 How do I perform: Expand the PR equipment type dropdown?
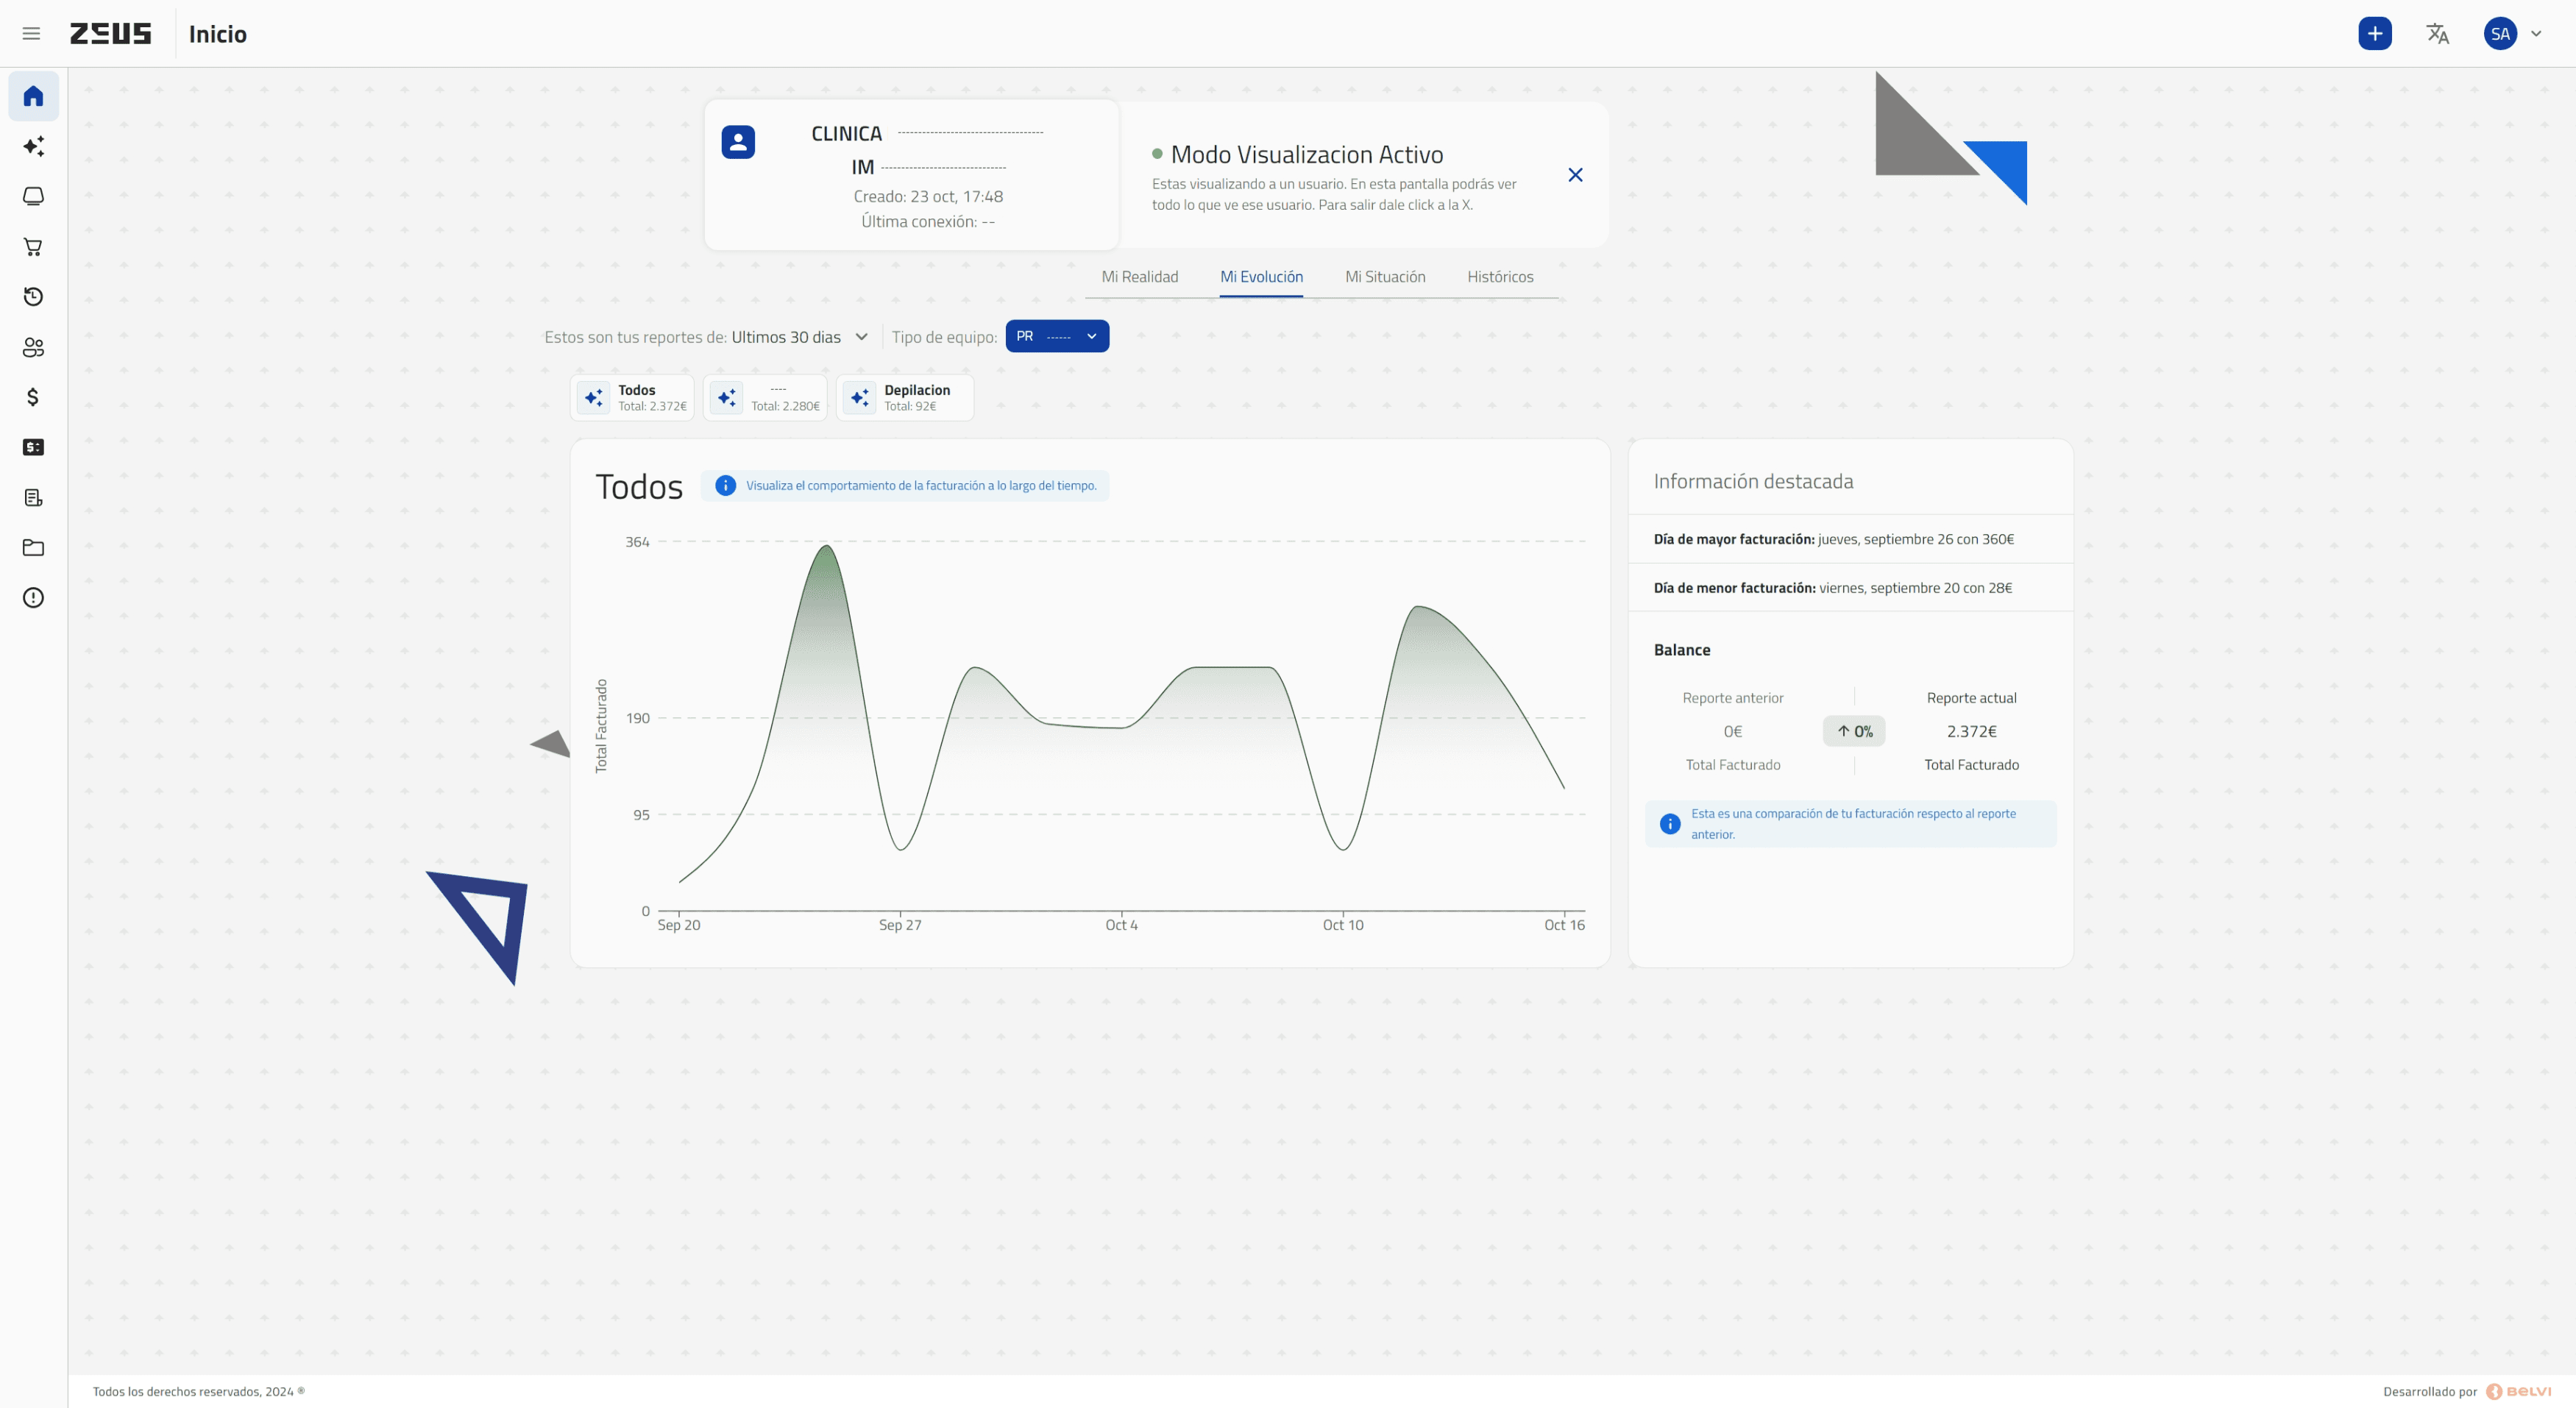tap(1057, 337)
